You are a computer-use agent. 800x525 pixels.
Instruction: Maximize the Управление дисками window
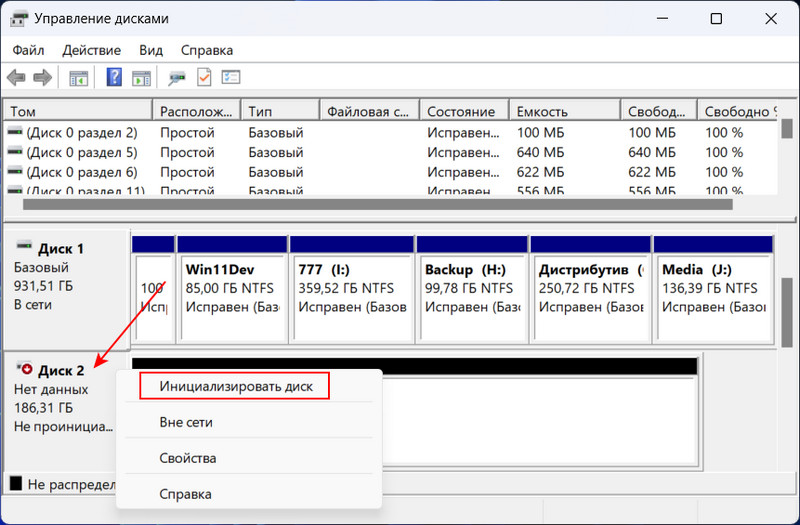(716, 19)
